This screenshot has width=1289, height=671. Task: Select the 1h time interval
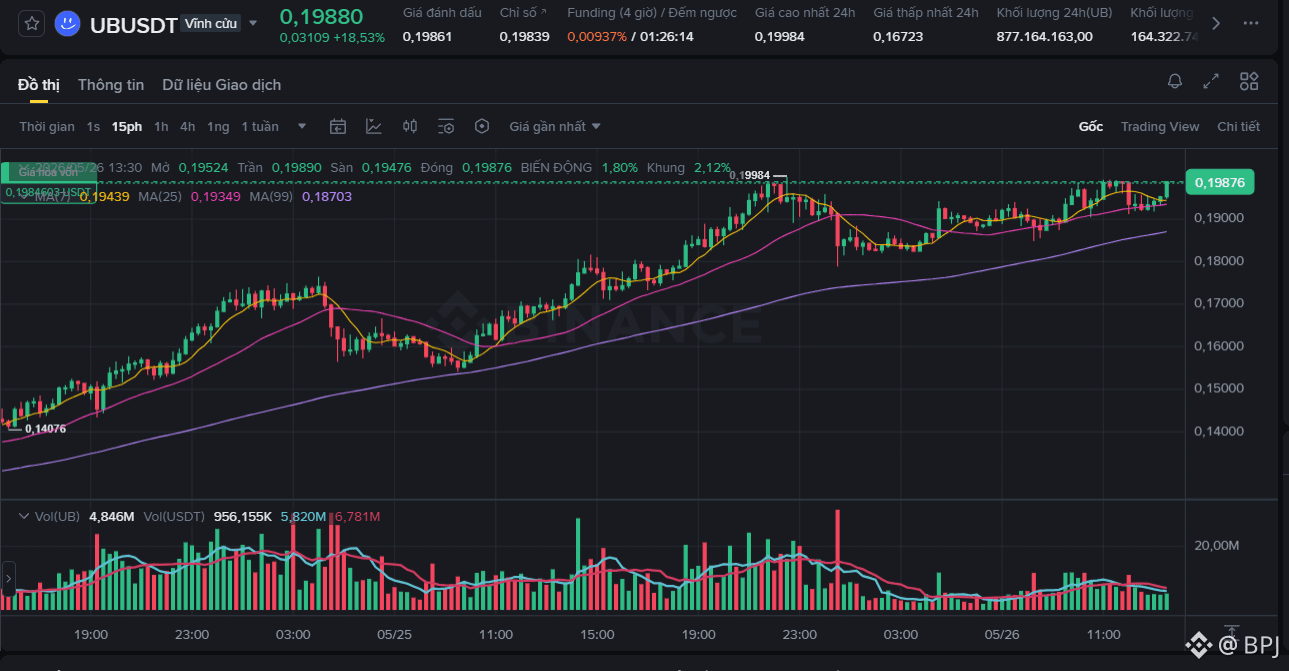coord(161,126)
